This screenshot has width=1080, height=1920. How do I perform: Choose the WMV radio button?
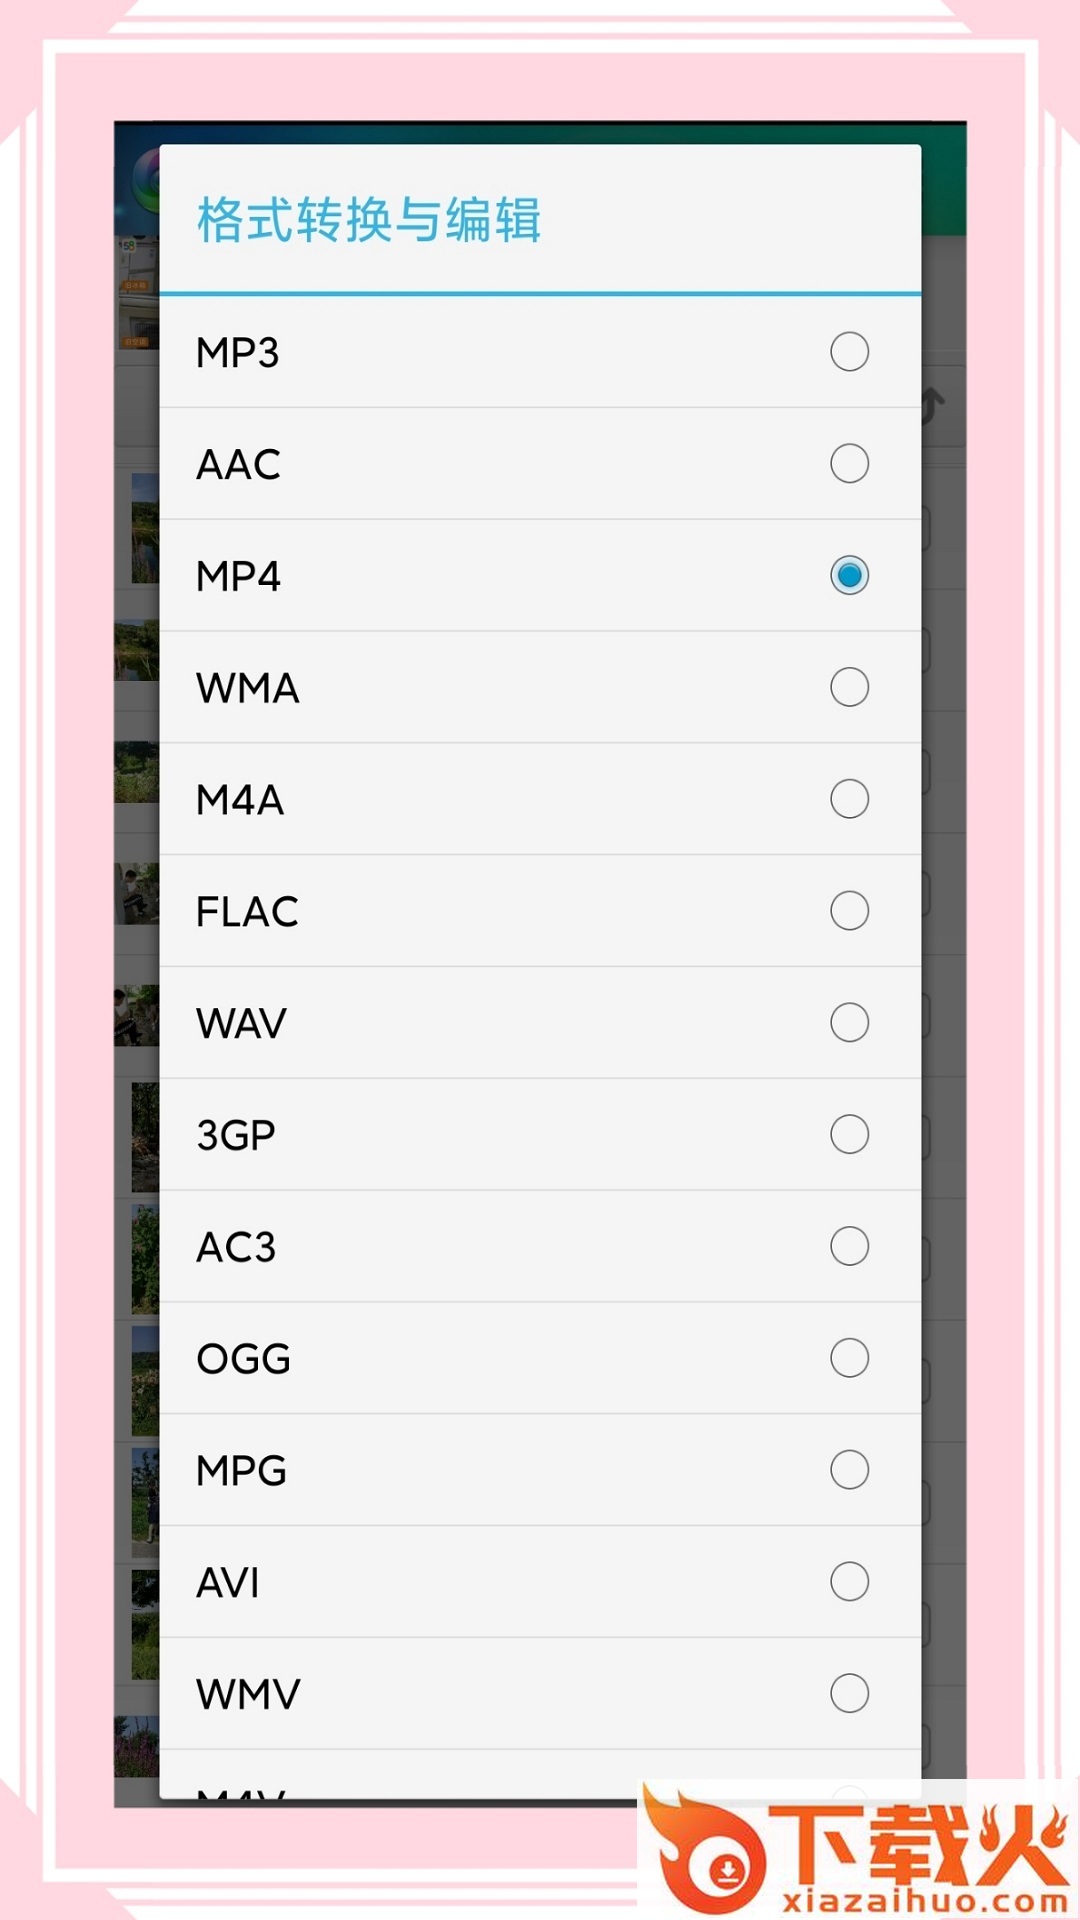click(849, 1694)
